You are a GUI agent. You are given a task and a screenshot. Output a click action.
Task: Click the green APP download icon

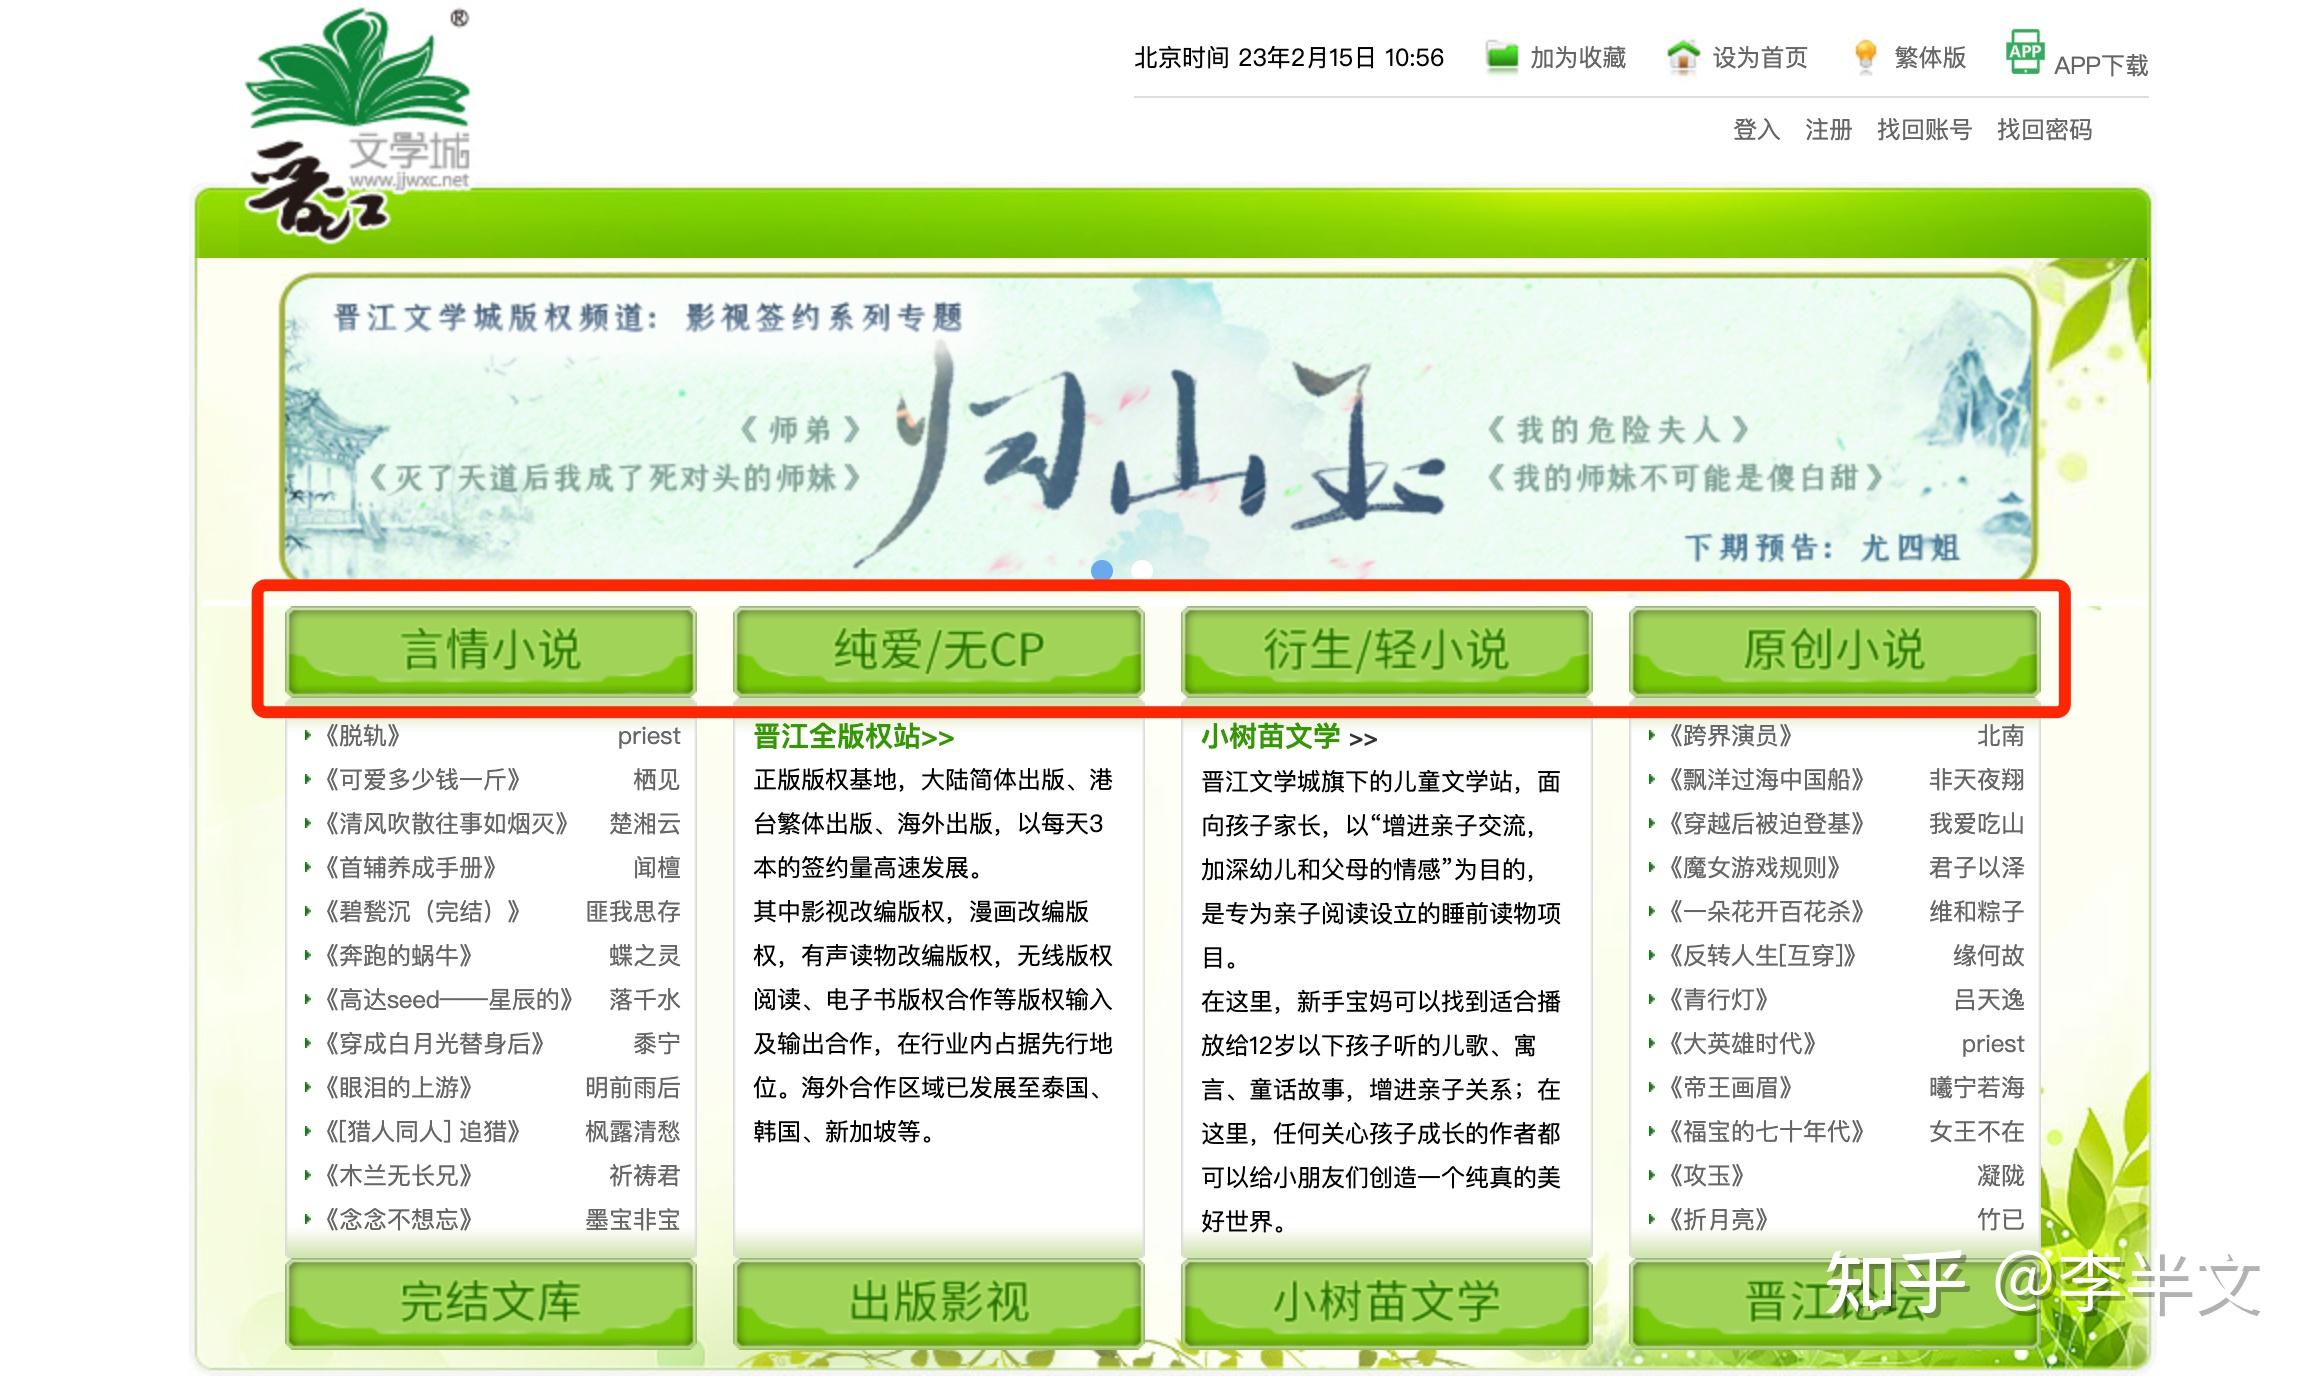point(2024,52)
